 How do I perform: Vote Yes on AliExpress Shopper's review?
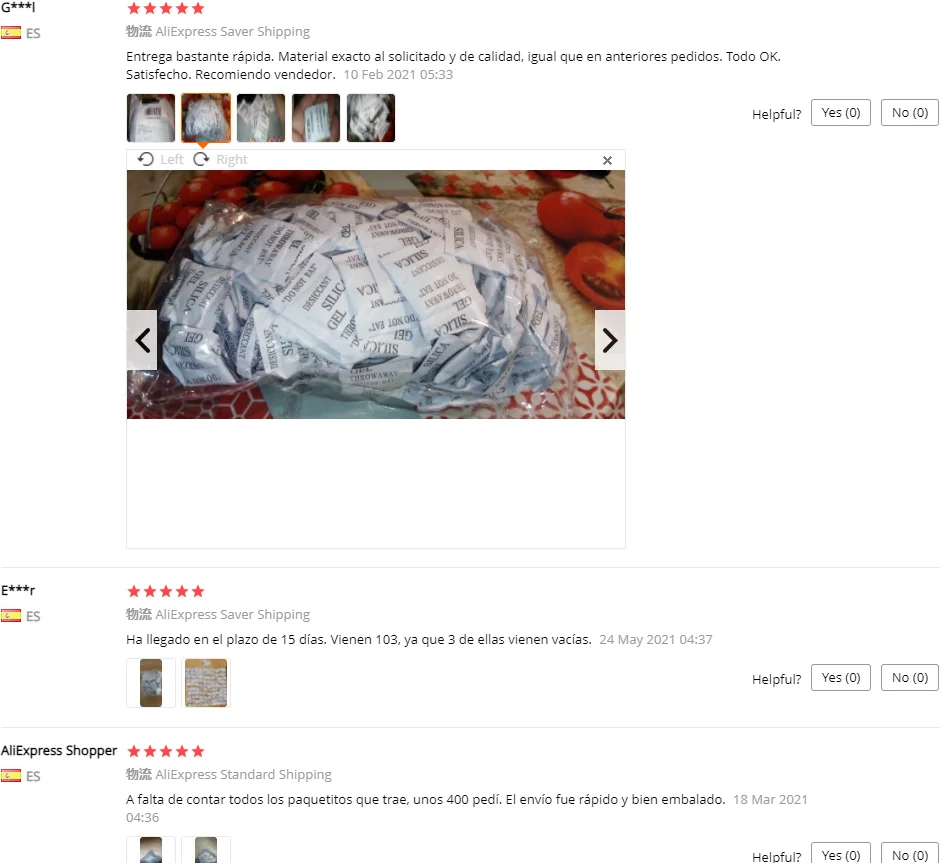click(x=840, y=853)
